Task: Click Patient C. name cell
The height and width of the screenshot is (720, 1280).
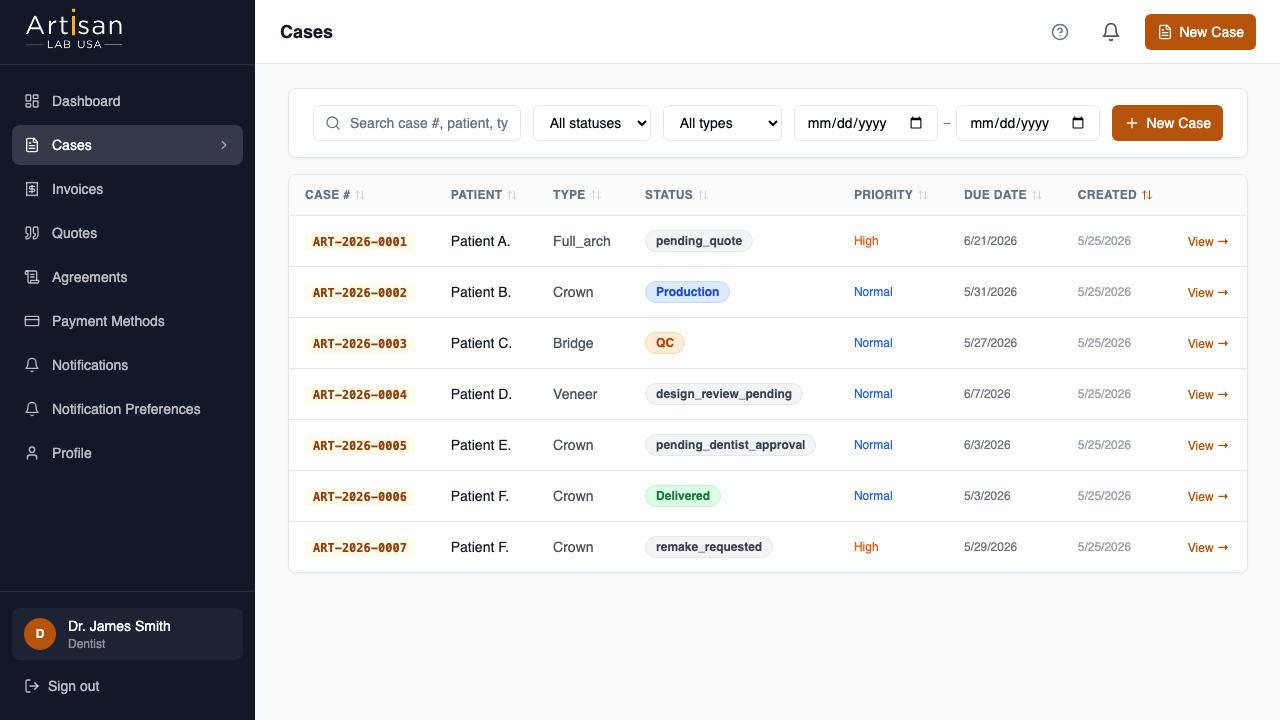Action: point(481,343)
